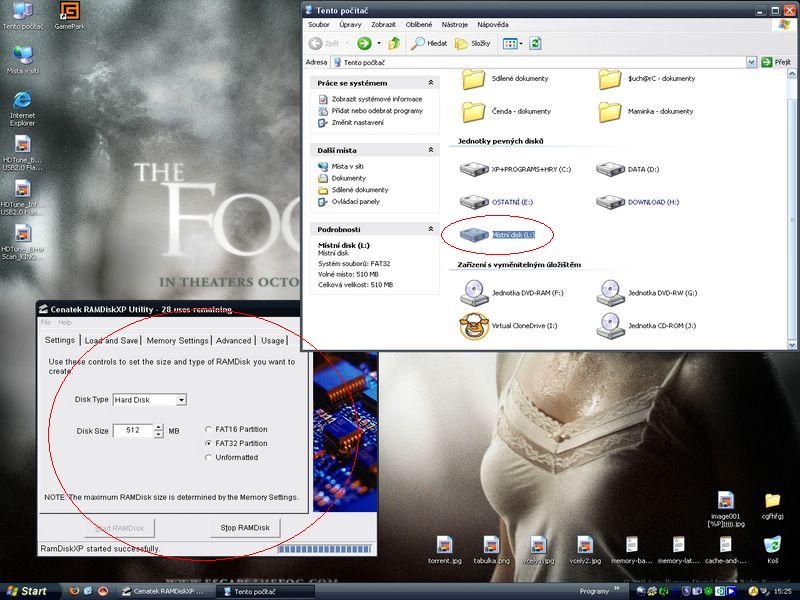This screenshot has height=600, width=800.
Task: Click the Disk Size stepper arrows
Action: pyautogui.click(x=159, y=431)
